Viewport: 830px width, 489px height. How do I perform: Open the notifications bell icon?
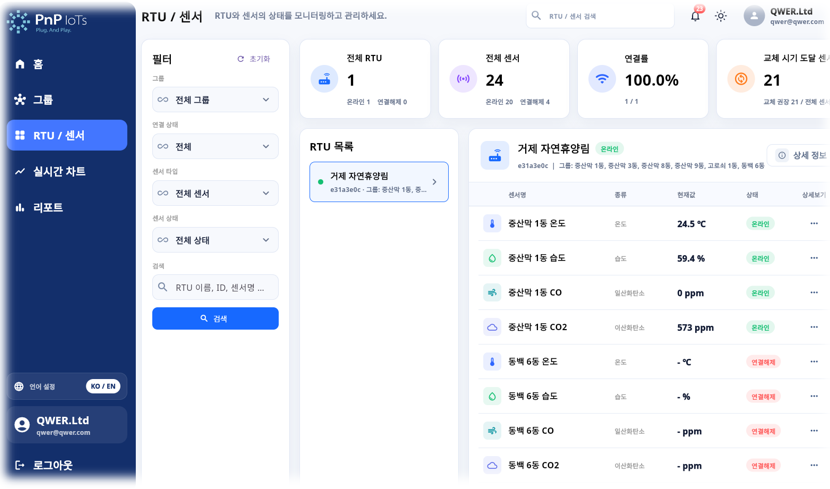[x=696, y=16]
